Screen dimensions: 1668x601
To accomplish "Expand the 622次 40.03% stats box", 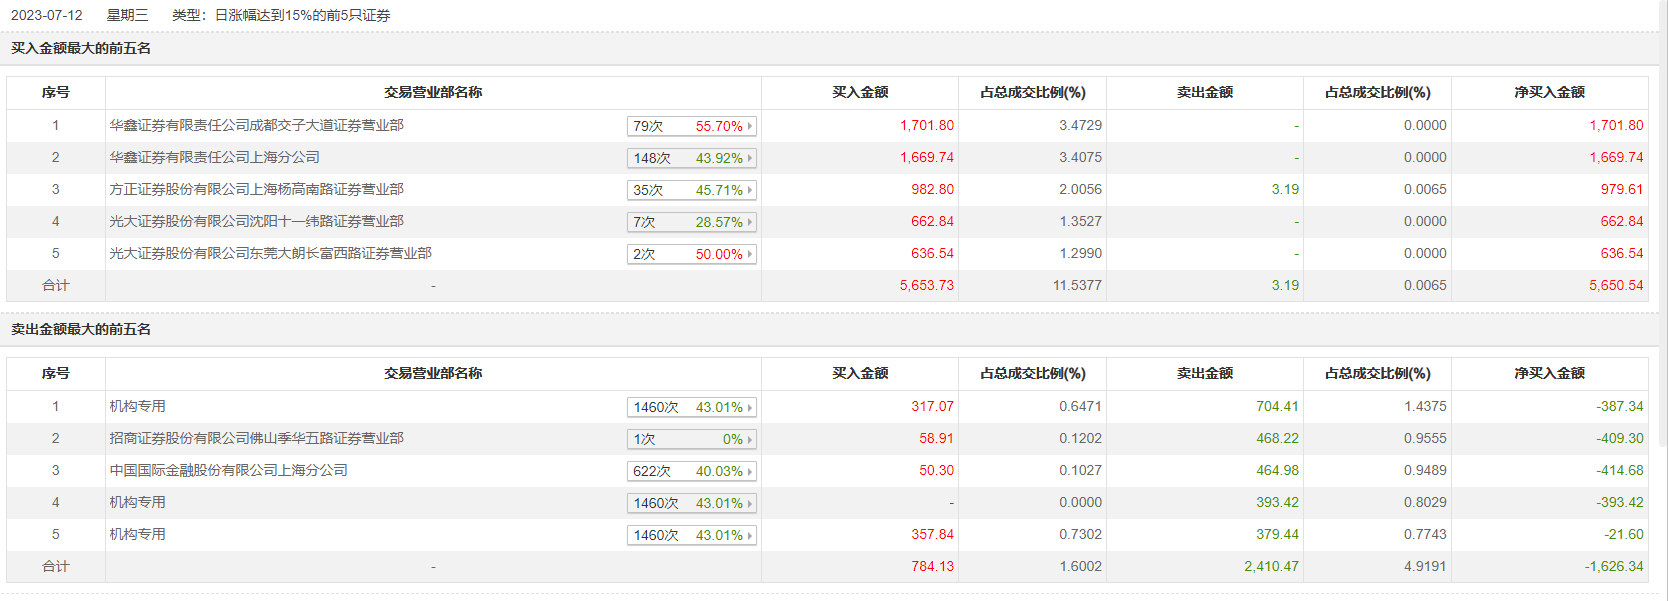I will tap(749, 471).
